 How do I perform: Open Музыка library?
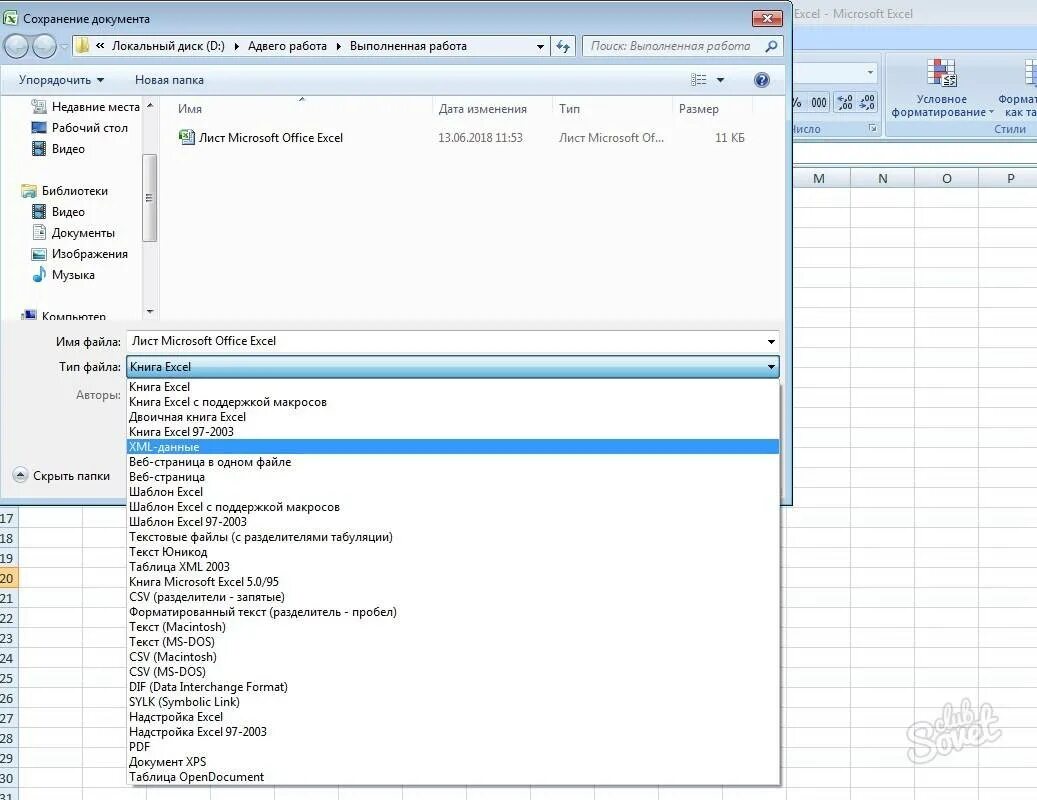pos(63,275)
